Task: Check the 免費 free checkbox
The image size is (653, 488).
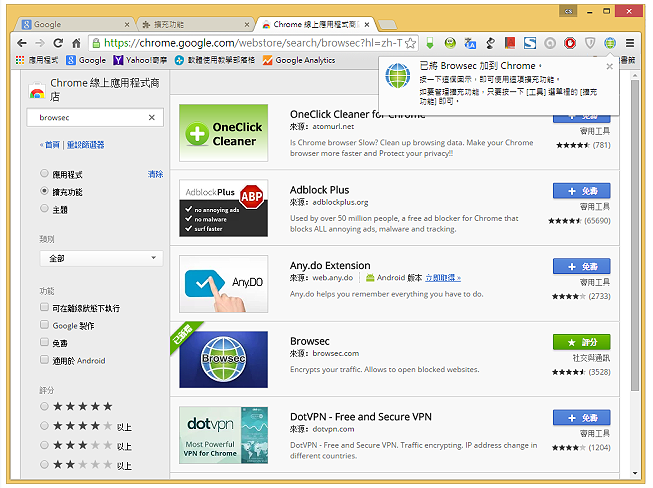Action: coord(44,342)
